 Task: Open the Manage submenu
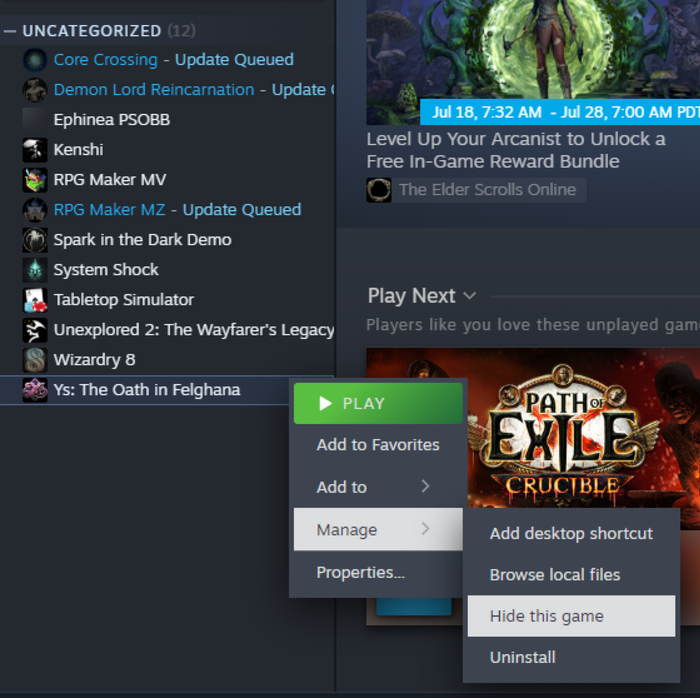tap(378, 529)
